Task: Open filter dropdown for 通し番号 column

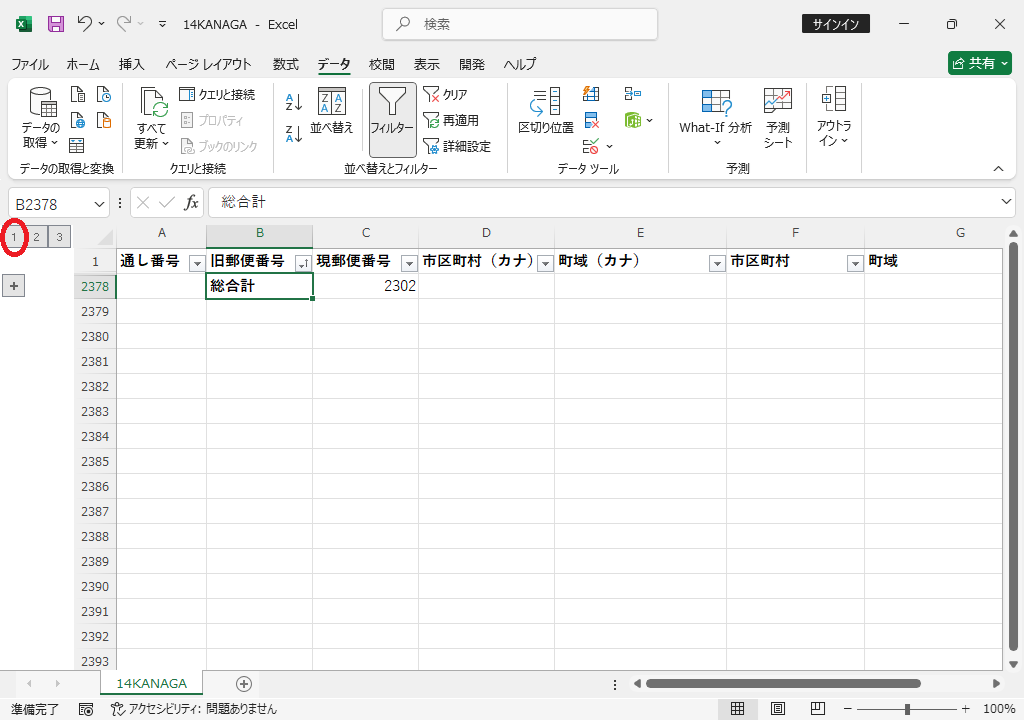Action: click(197, 263)
